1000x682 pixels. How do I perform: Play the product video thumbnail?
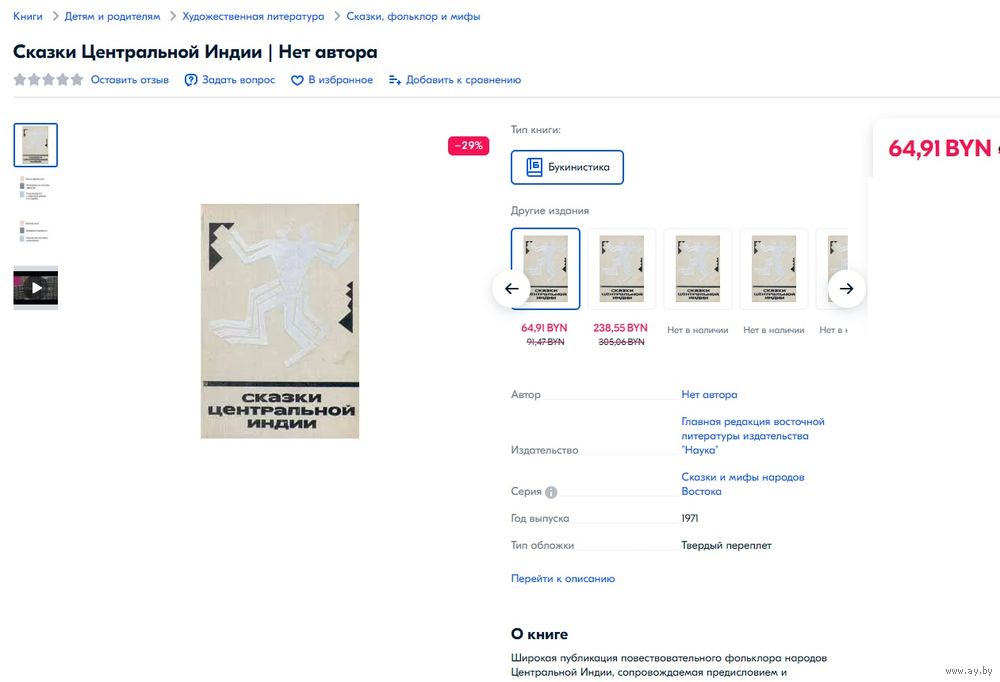click(36, 288)
